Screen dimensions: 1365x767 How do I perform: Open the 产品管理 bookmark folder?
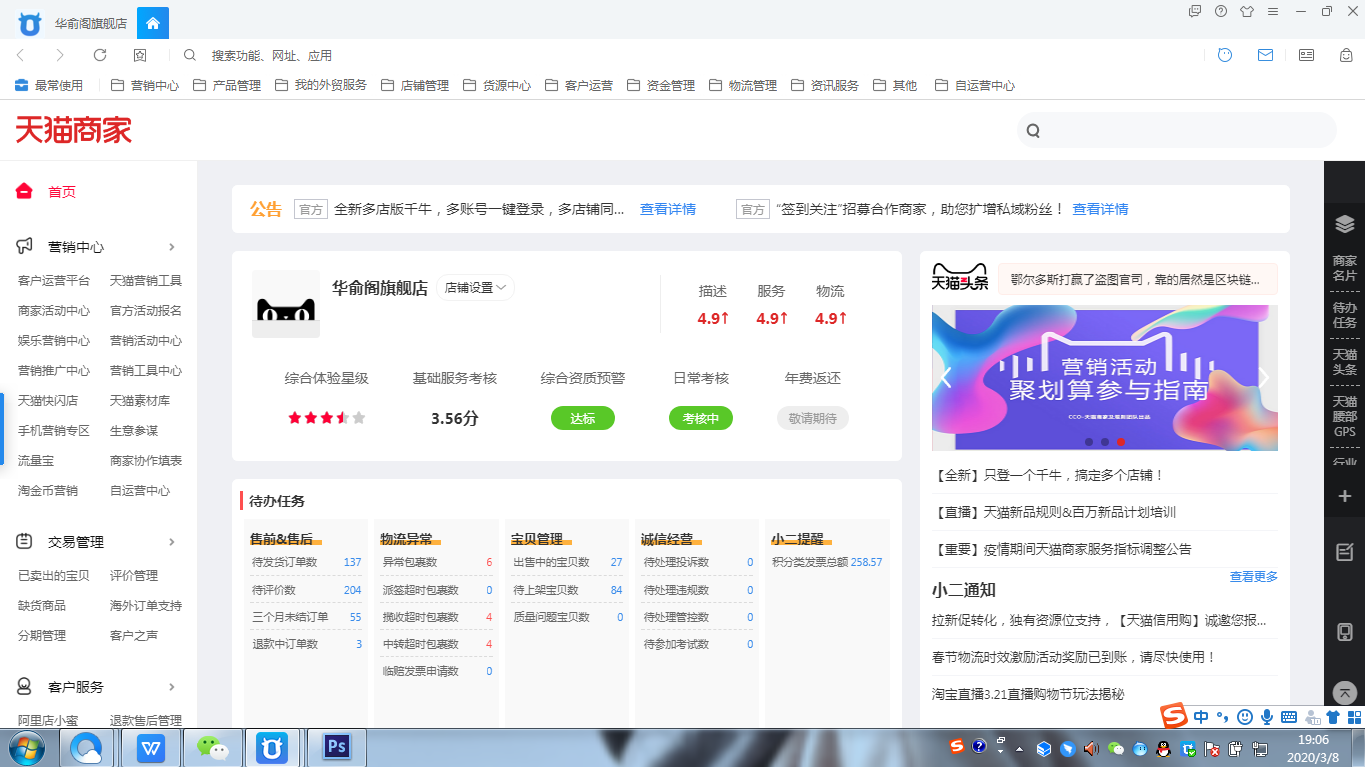tap(227, 85)
